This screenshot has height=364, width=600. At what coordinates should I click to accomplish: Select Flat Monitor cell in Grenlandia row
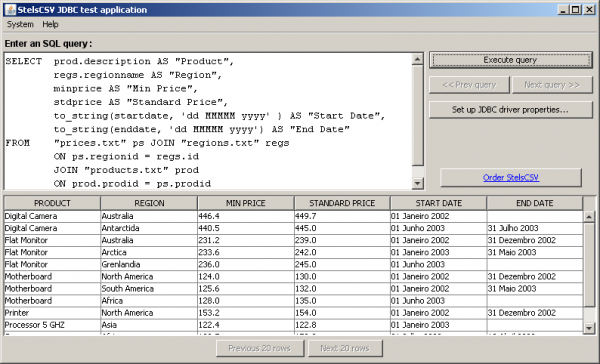click(52, 265)
